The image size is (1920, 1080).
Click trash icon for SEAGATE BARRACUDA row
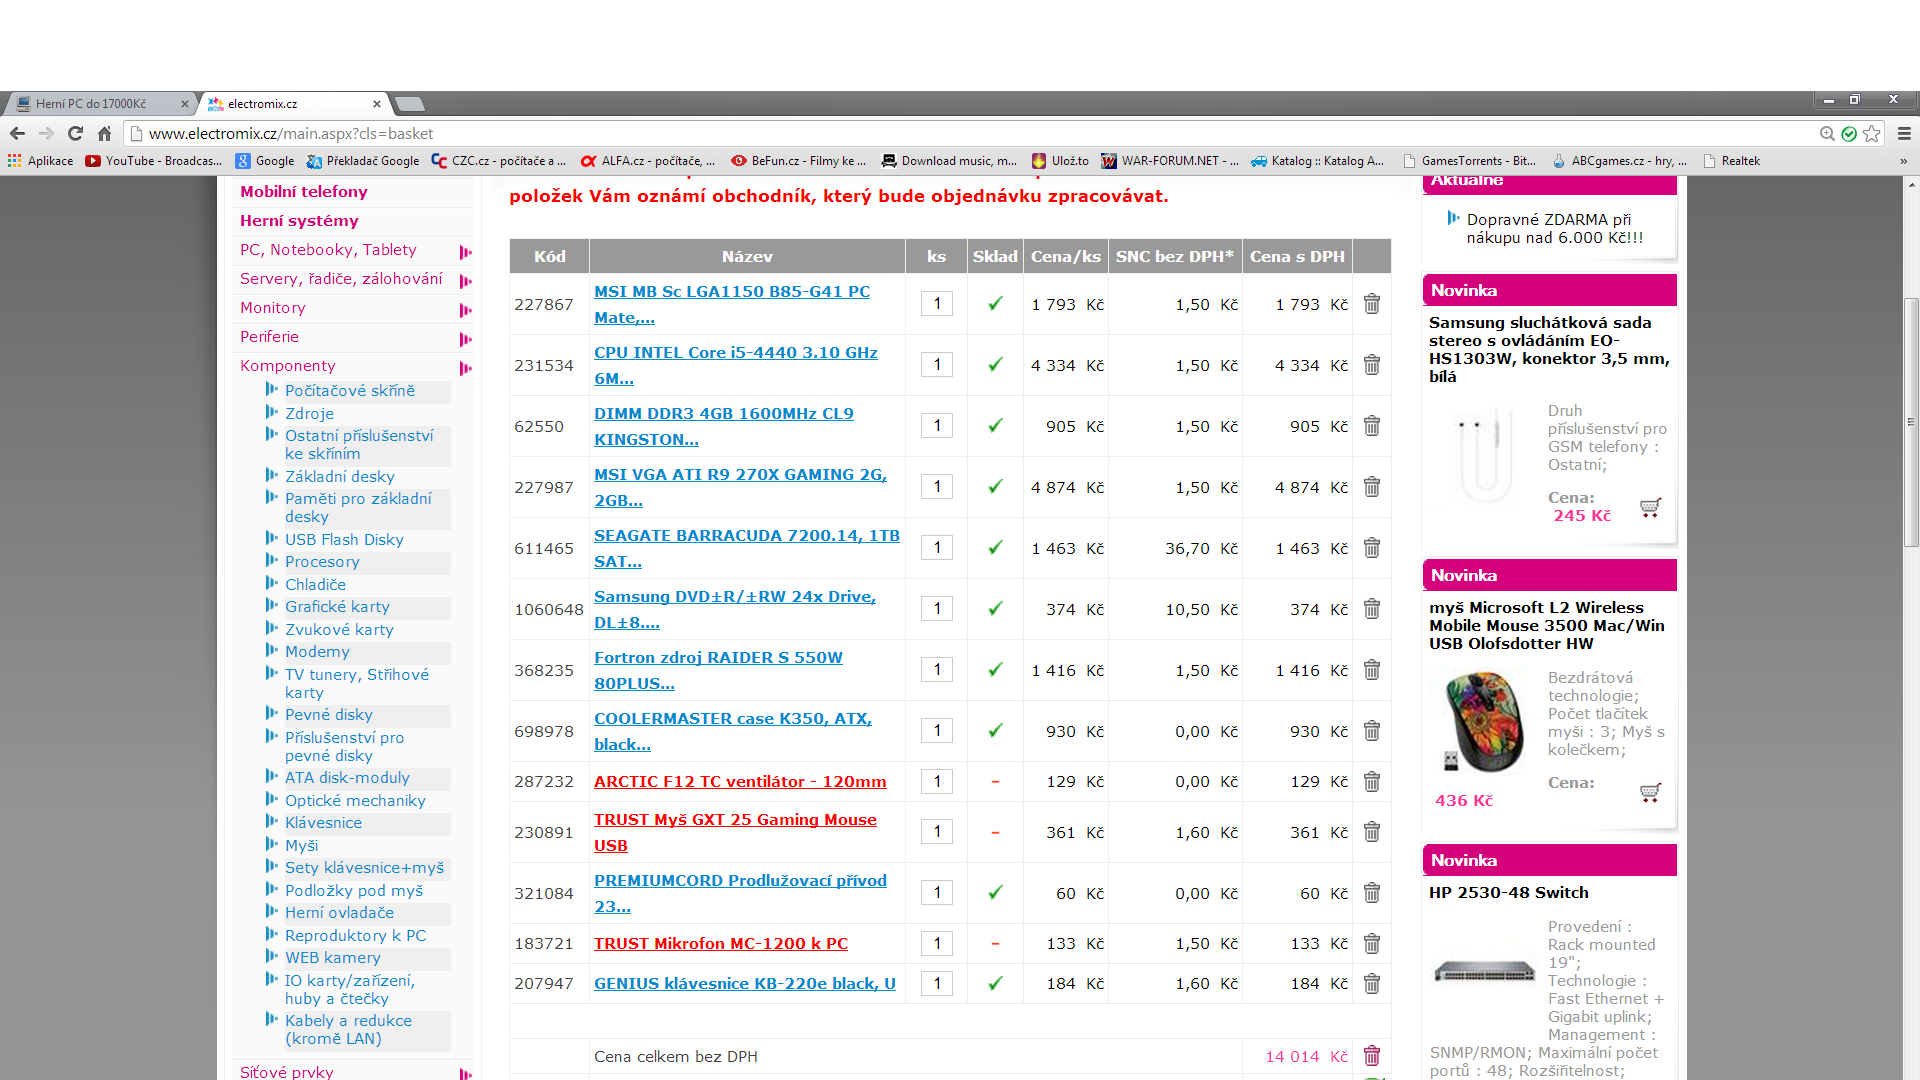pyautogui.click(x=1371, y=548)
